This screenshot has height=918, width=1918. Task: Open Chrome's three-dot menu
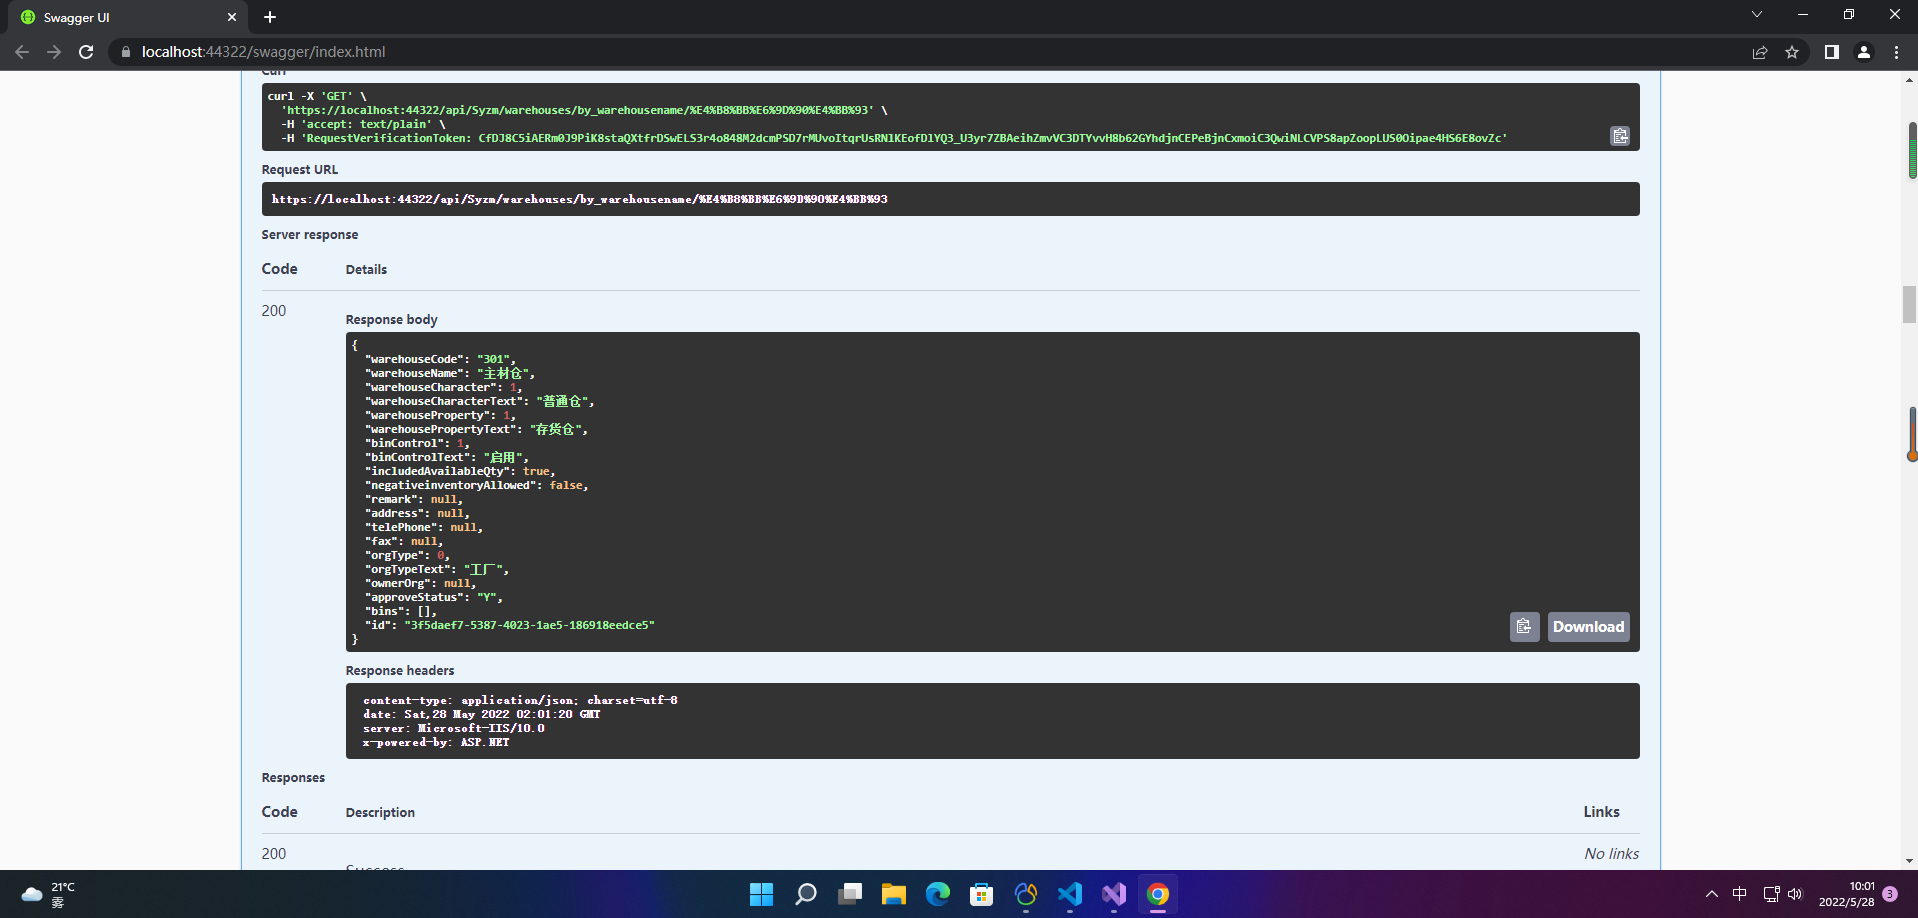pos(1896,52)
